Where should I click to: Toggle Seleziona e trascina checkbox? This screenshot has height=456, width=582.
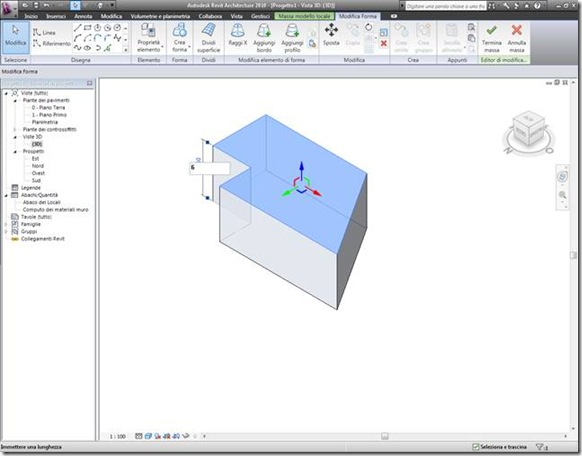point(475,447)
